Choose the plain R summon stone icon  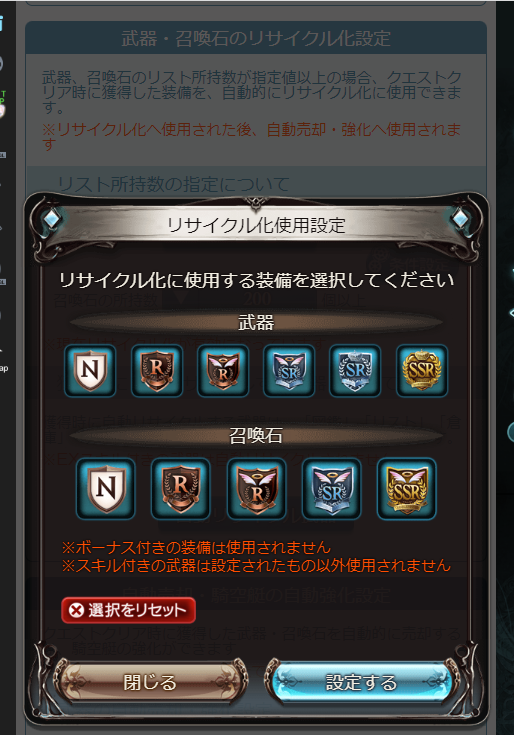[181, 488]
